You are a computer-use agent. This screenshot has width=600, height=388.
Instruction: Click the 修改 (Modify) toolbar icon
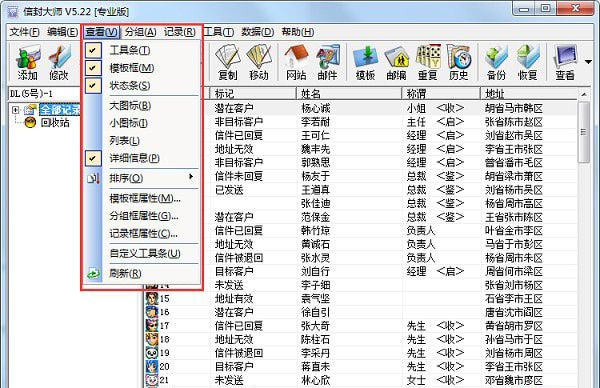pos(59,62)
